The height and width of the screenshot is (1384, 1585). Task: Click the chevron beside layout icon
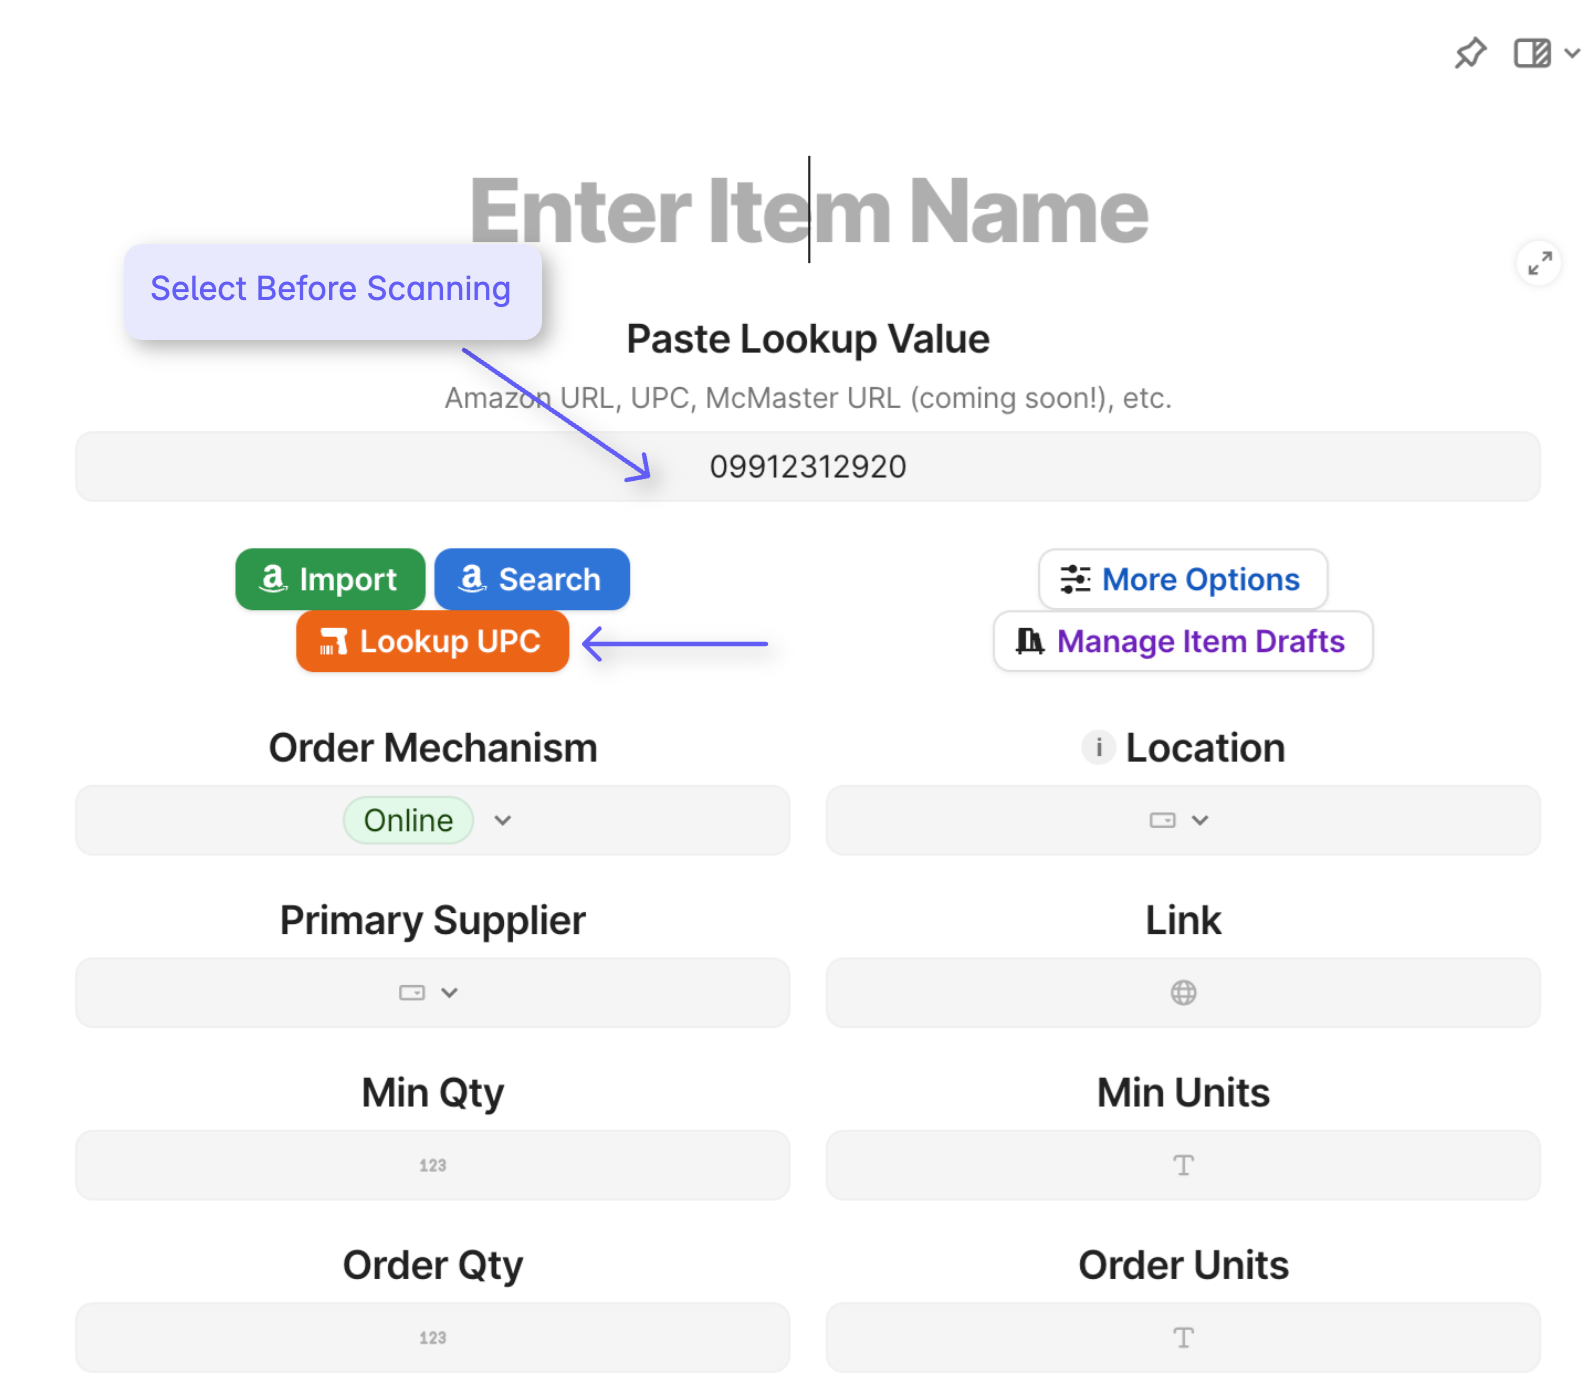pos(1572,53)
